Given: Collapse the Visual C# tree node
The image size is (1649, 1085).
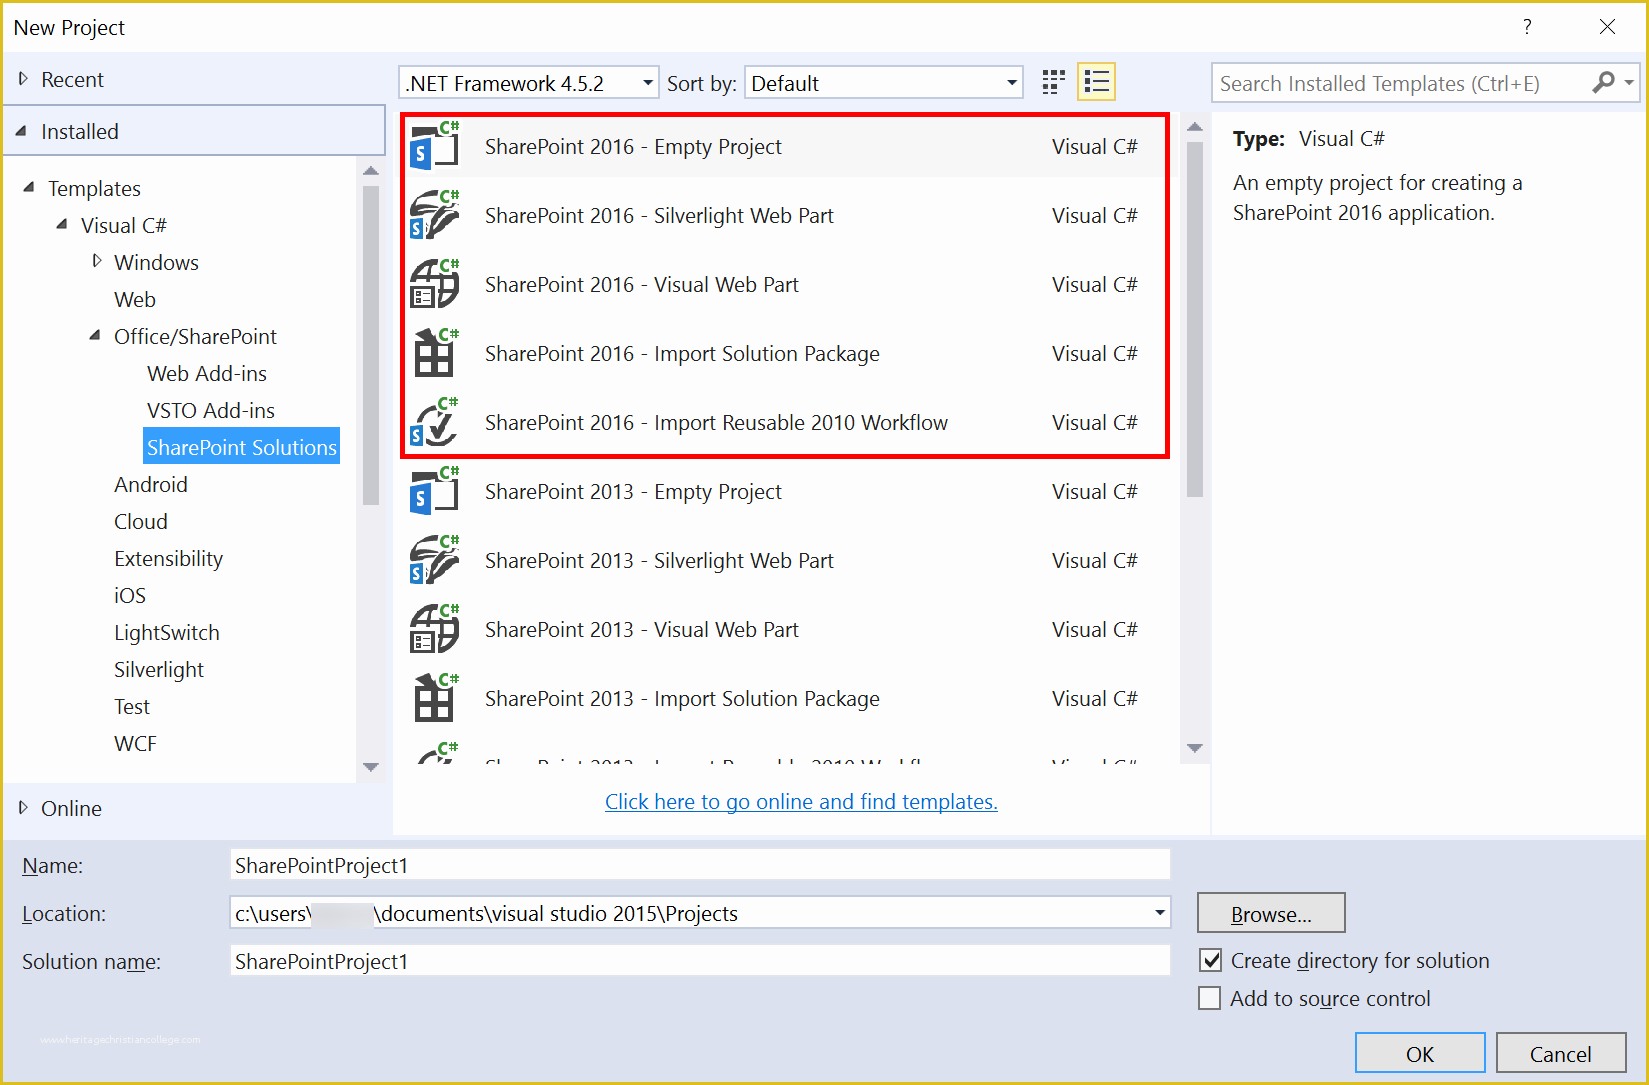Looking at the screenshot, I should point(62,224).
